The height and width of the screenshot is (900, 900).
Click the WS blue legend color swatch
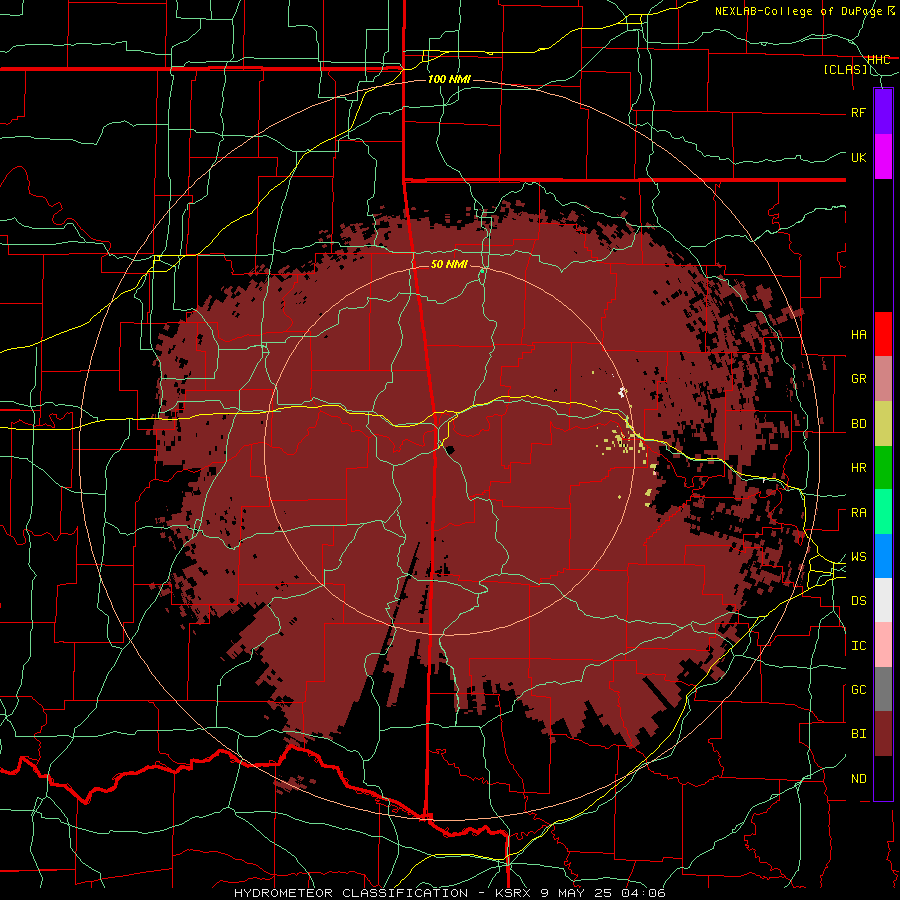point(883,556)
